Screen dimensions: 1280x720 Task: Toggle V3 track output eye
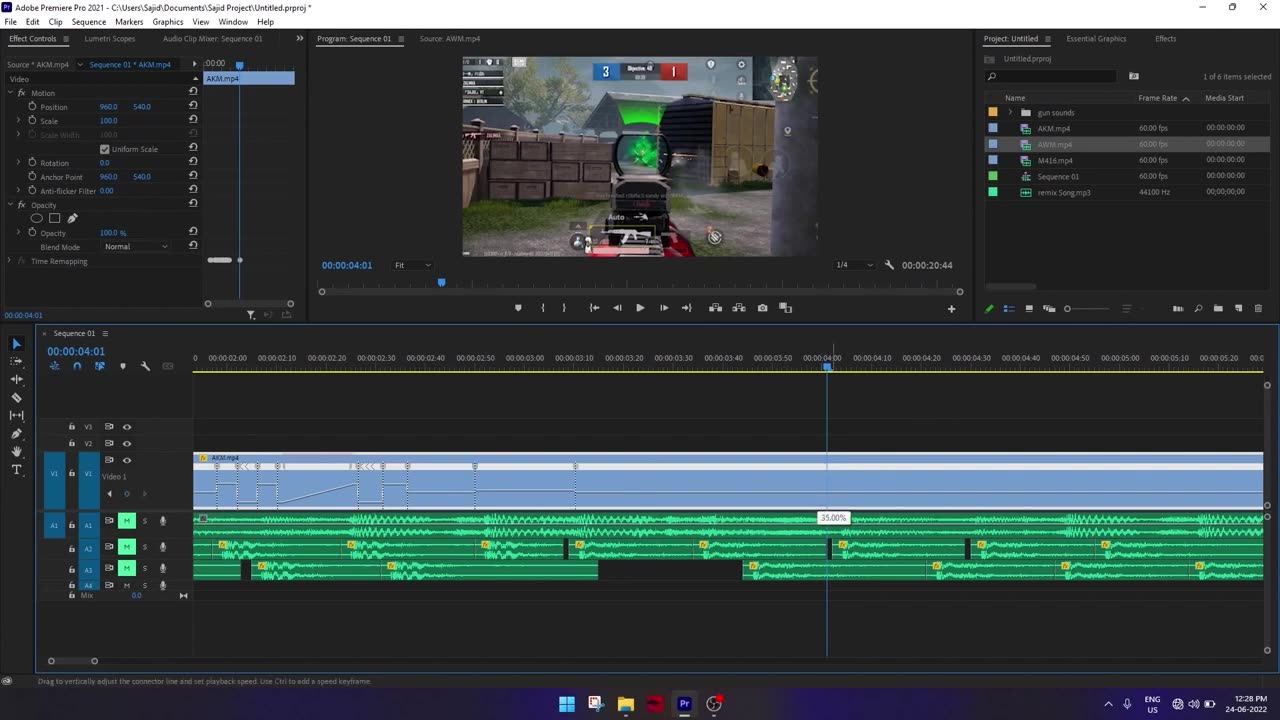point(127,427)
